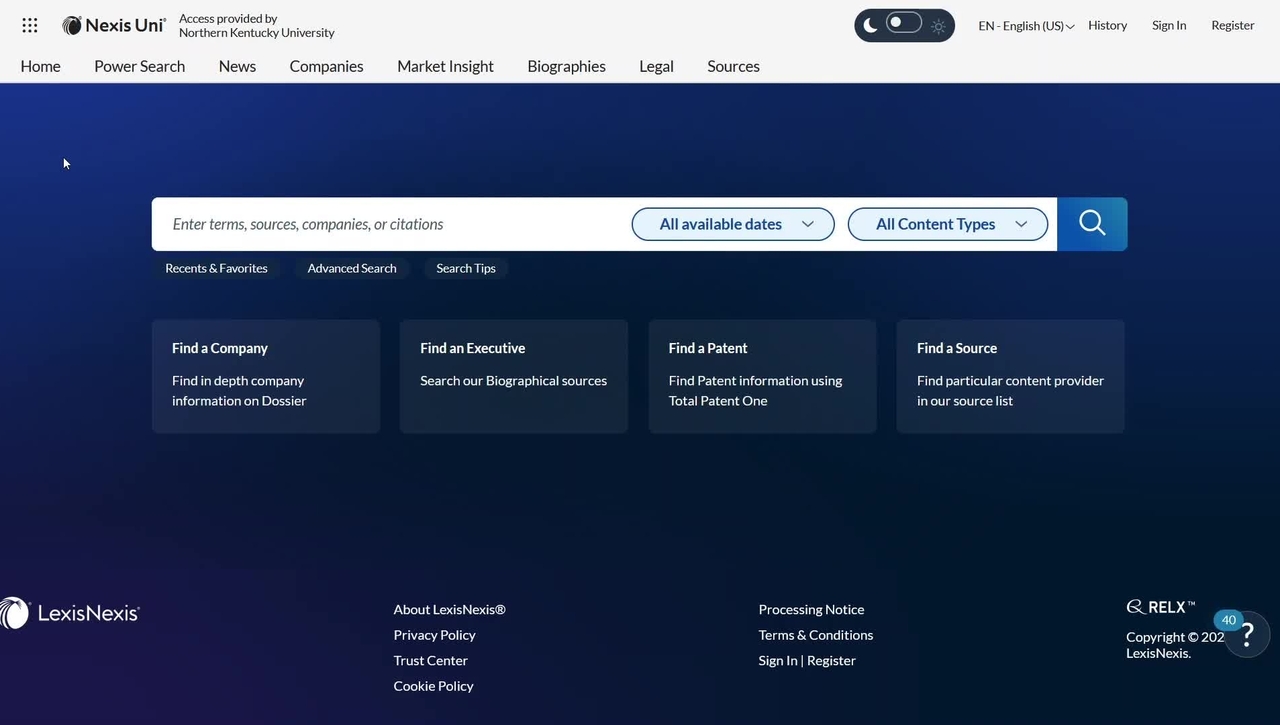
Task: Open the help question mark bubble
Action: 1246,634
